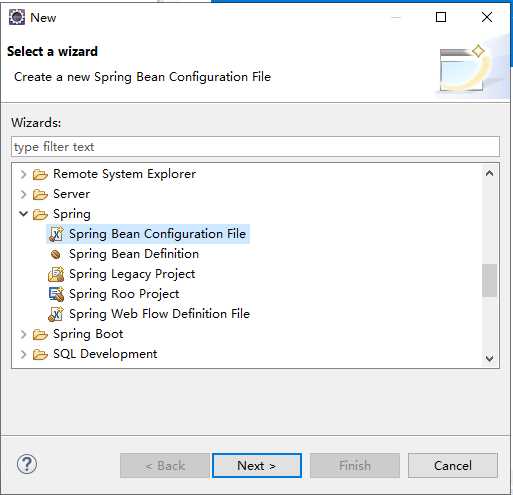Click the Spring Web Flow Definition icon

tap(56, 314)
